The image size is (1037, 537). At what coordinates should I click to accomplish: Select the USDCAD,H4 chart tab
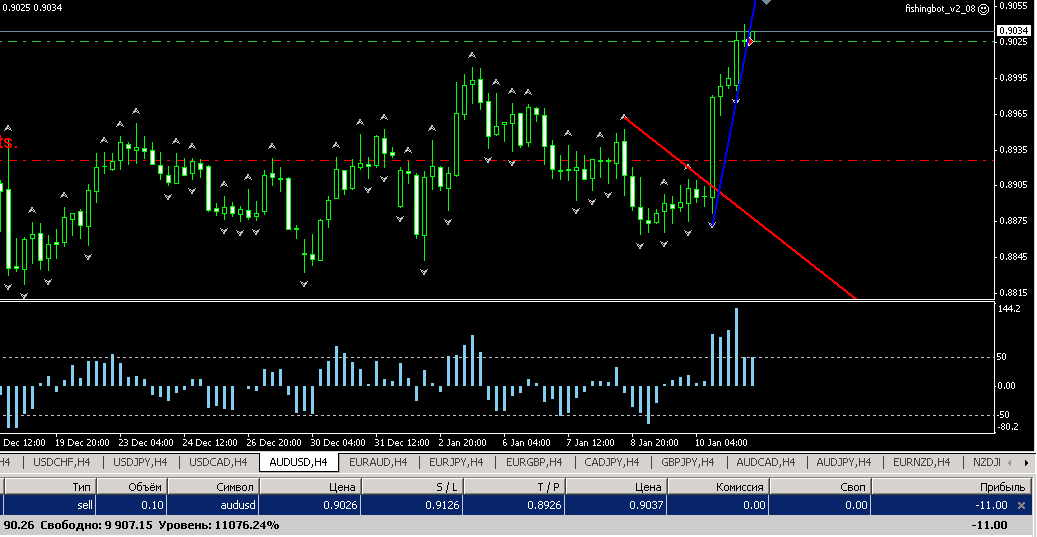(218, 462)
